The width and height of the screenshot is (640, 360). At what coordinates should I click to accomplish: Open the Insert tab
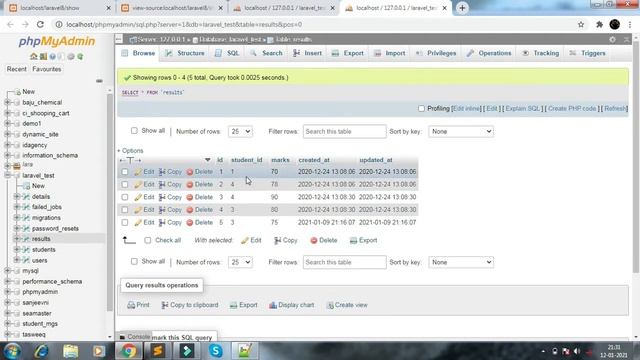[307, 53]
